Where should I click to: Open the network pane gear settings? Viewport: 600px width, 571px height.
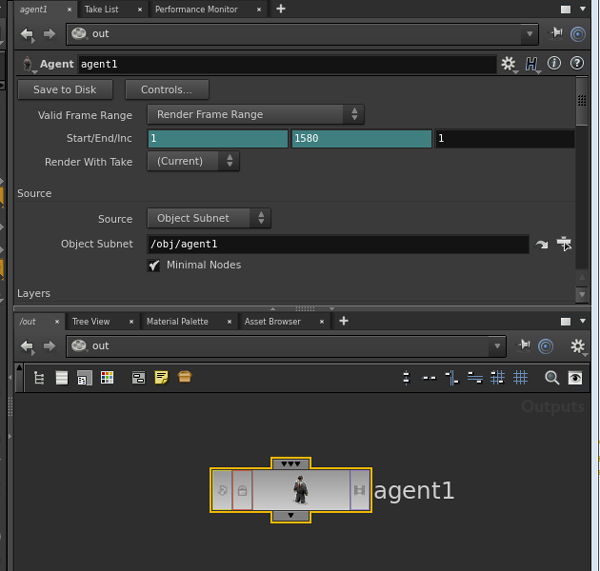(x=578, y=347)
